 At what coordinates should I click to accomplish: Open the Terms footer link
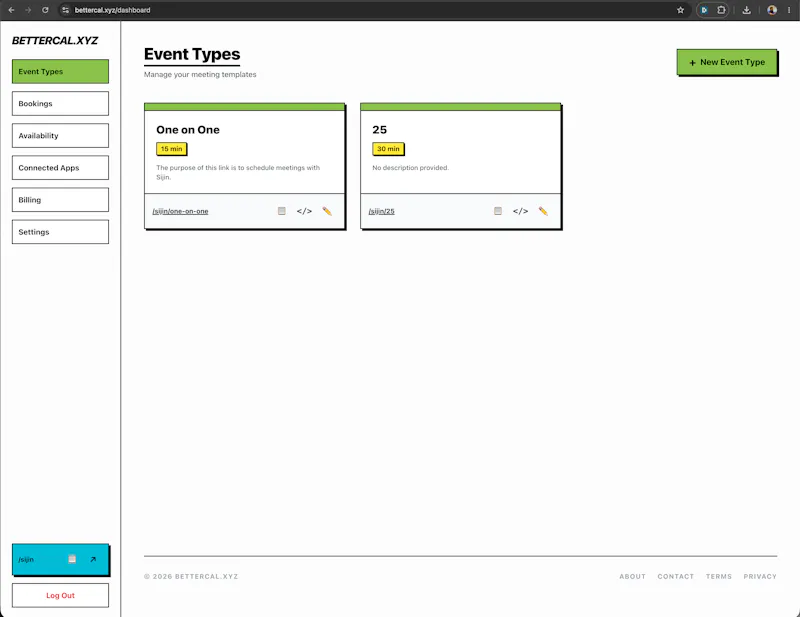(x=719, y=577)
